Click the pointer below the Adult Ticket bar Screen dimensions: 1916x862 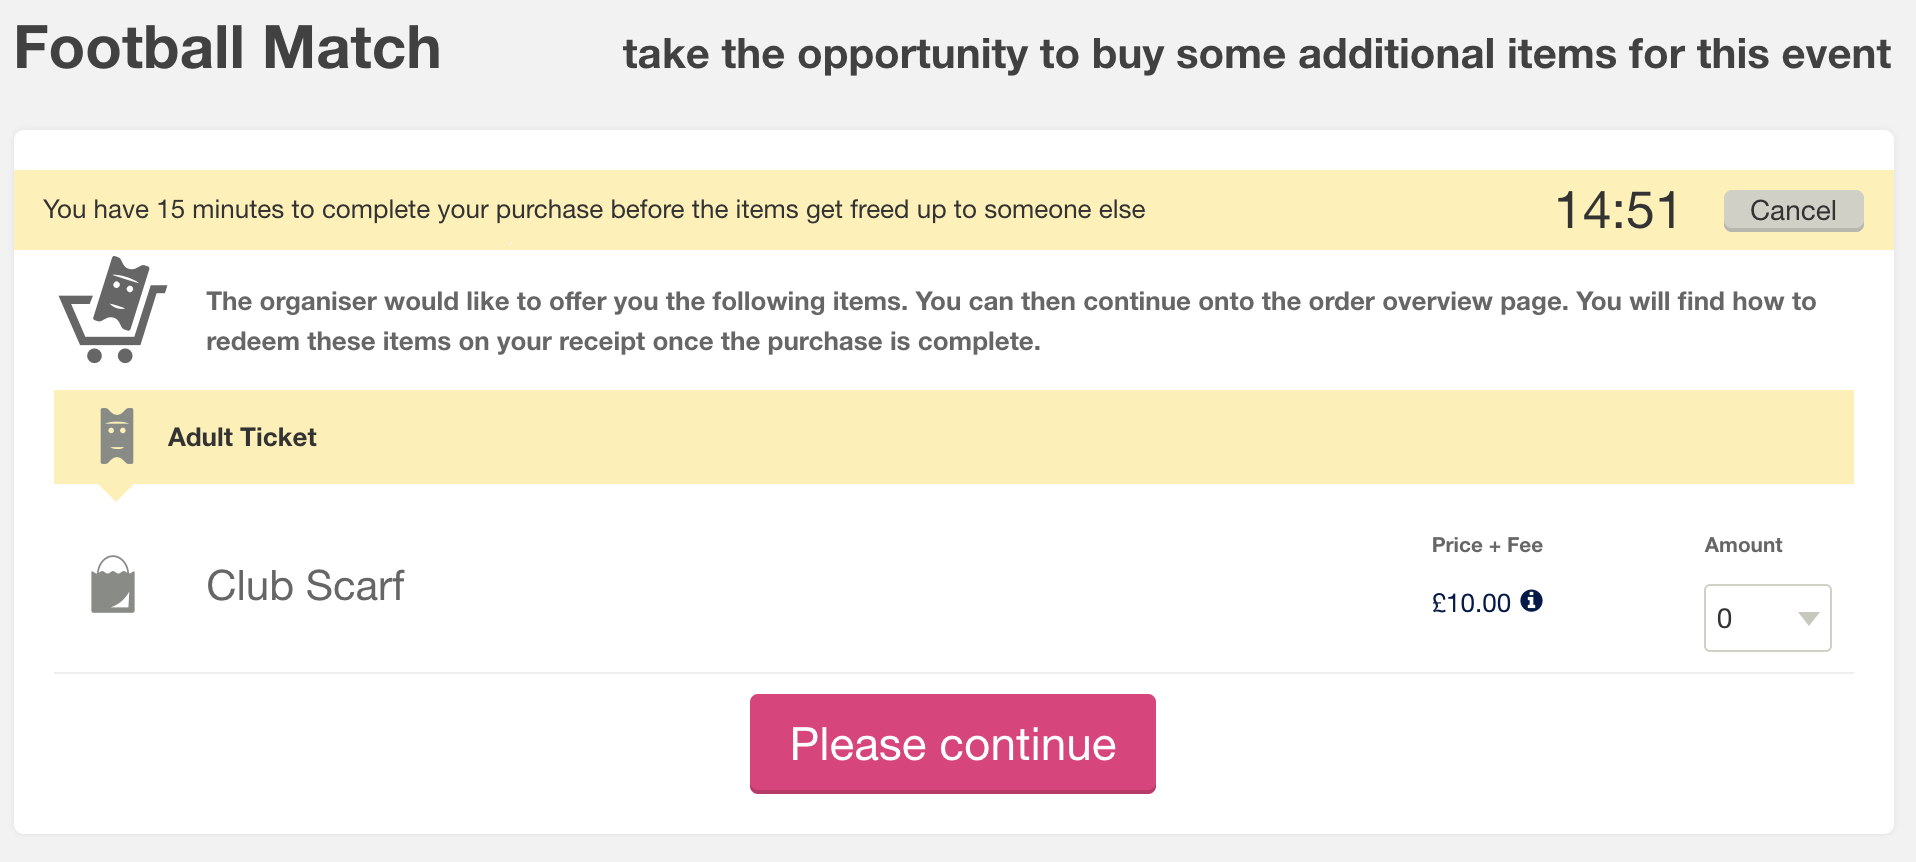click(x=116, y=492)
